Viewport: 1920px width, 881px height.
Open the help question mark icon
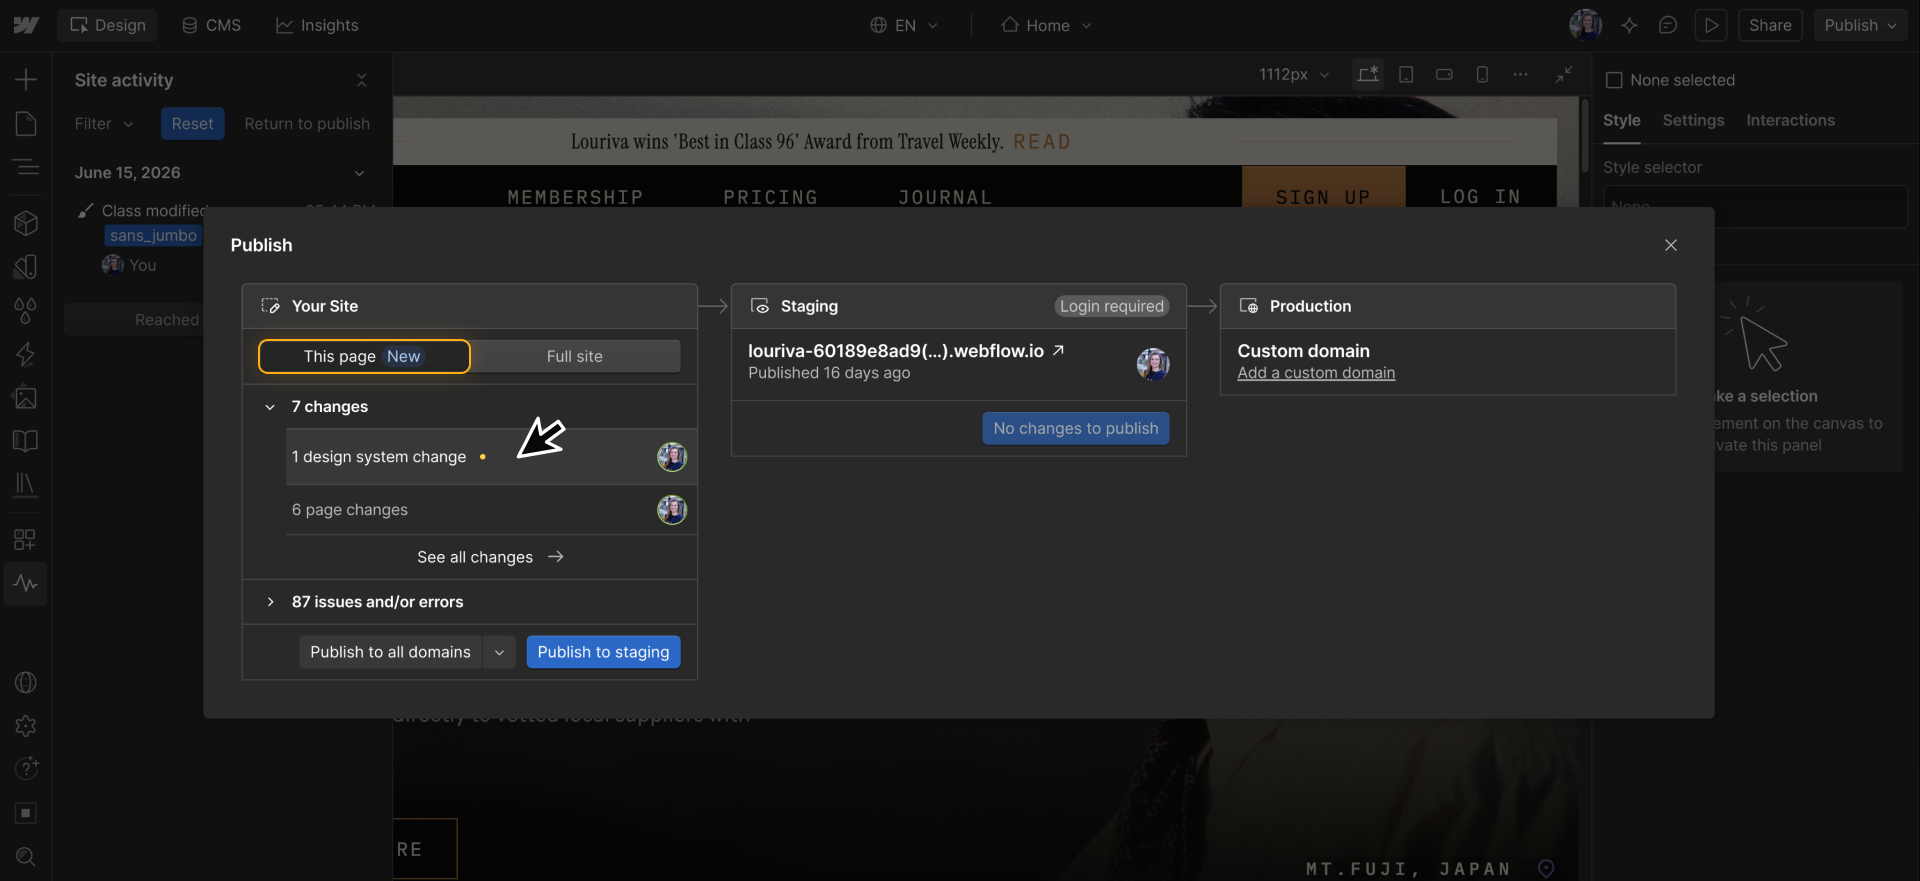[x=26, y=769]
